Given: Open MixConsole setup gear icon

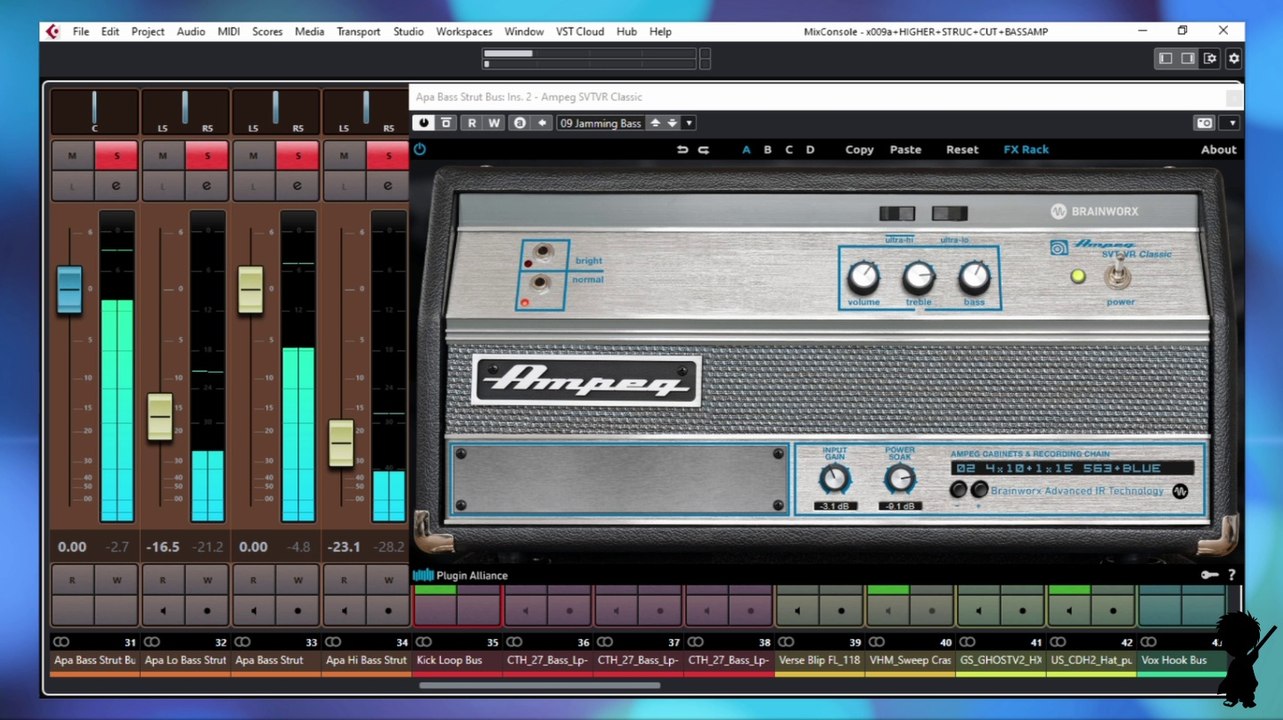Looking at the screenshot, I should click(1234, 59).
